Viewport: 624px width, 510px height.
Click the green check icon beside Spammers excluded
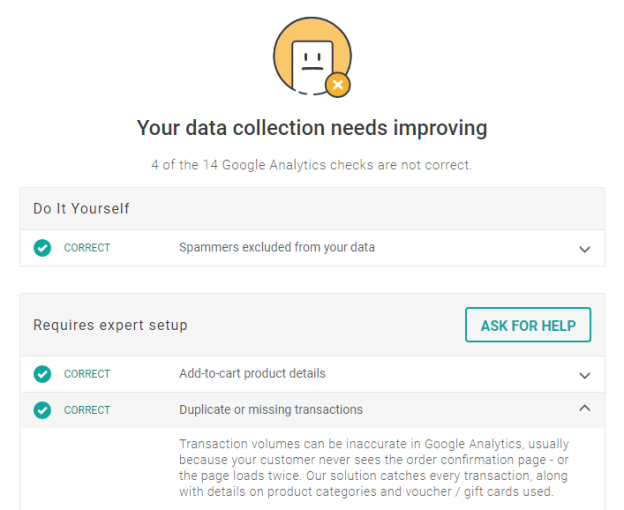(42, 248)
